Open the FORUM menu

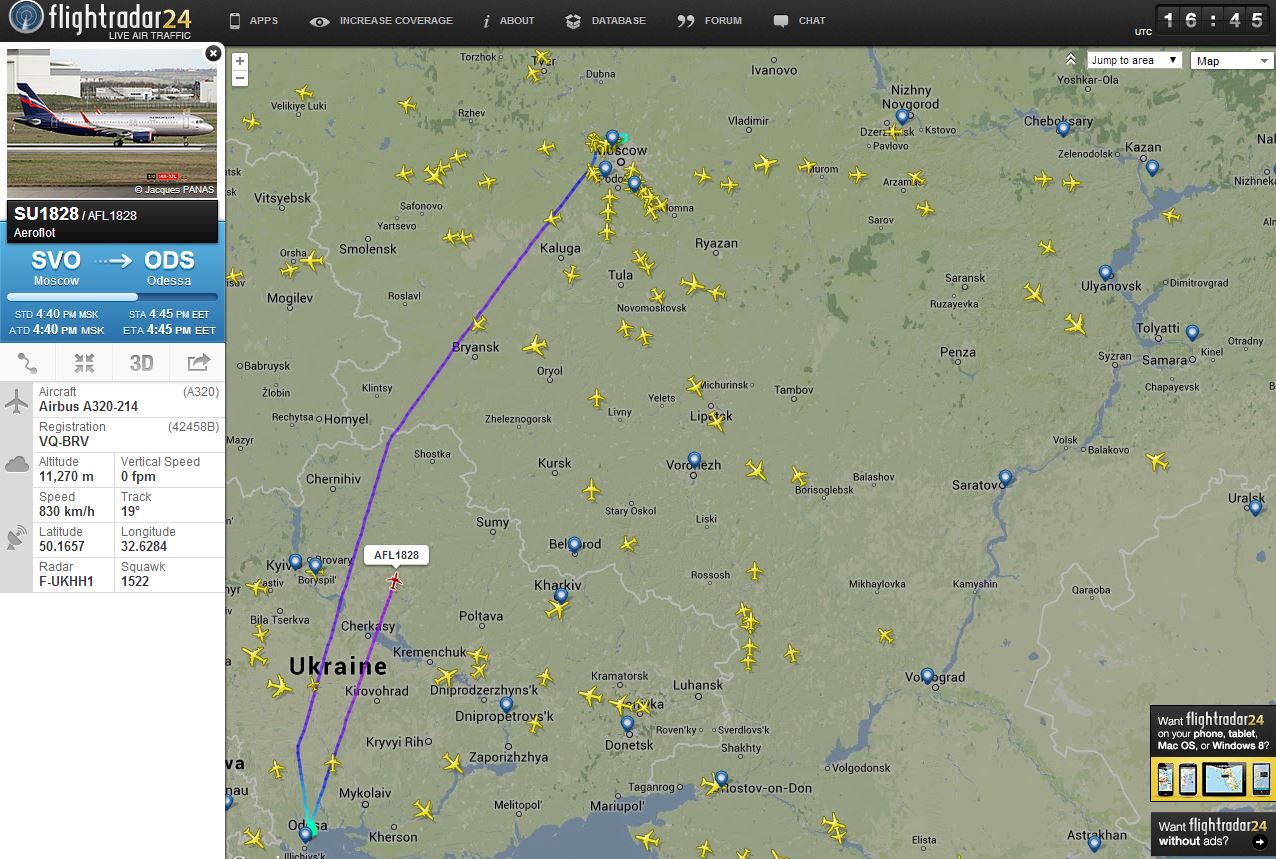(709, 20)
